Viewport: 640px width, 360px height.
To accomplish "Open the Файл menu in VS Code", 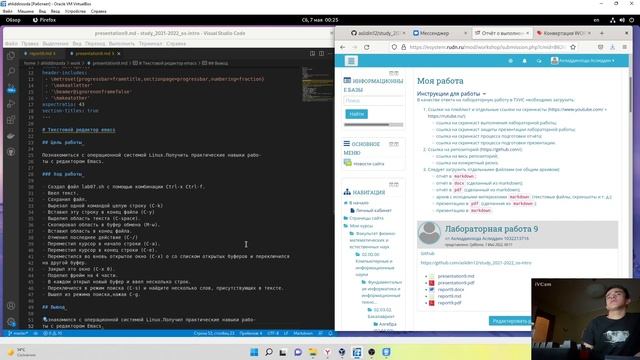I will point(11,44).
